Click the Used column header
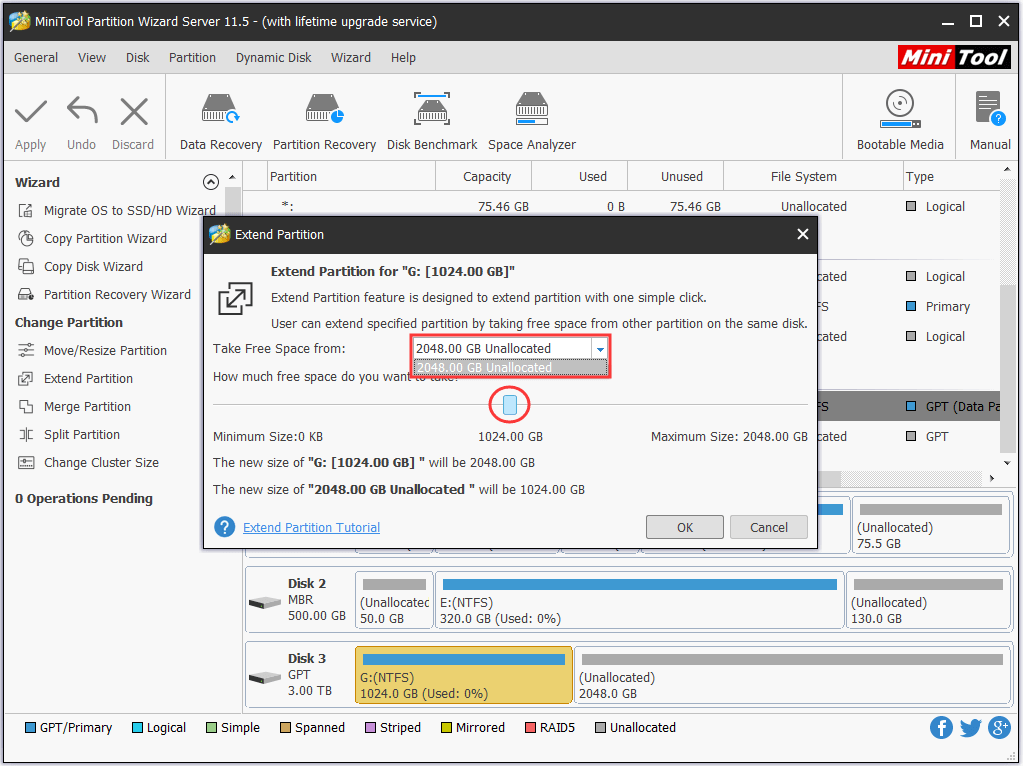1023x766 pixels. 579,176
